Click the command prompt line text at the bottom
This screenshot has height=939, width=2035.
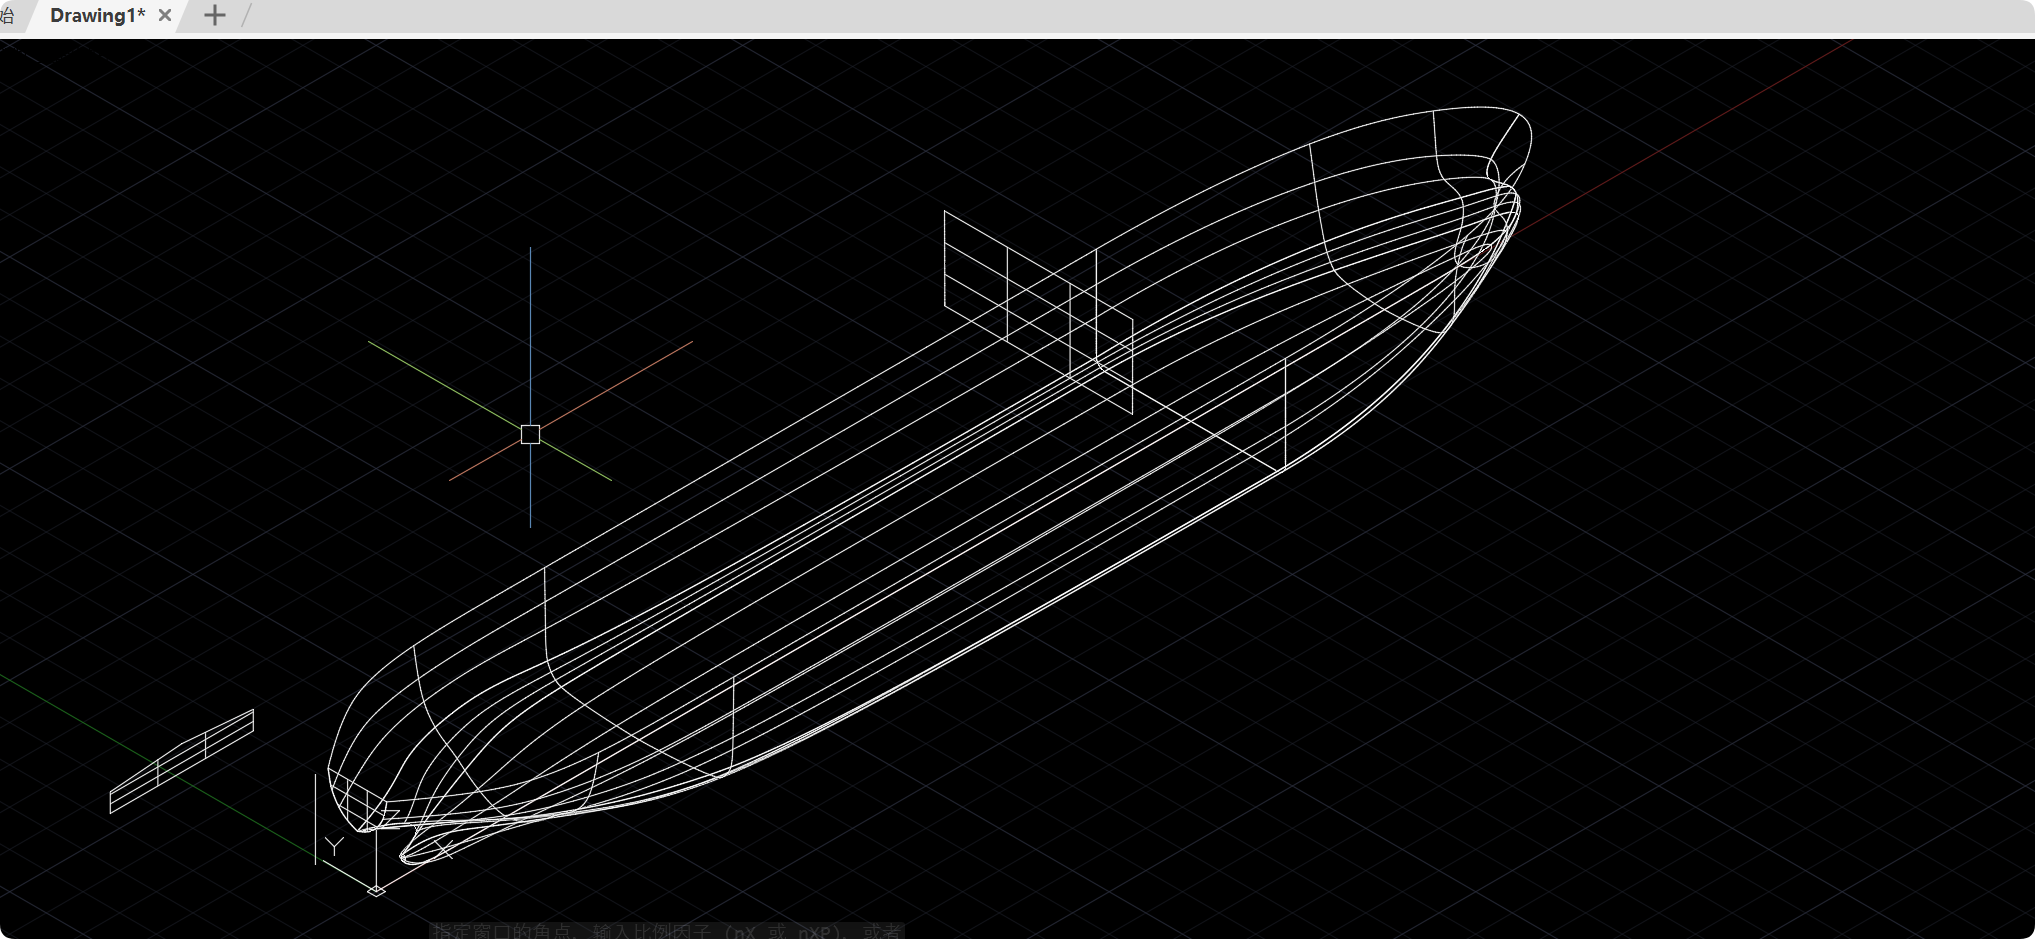point(667,931)
